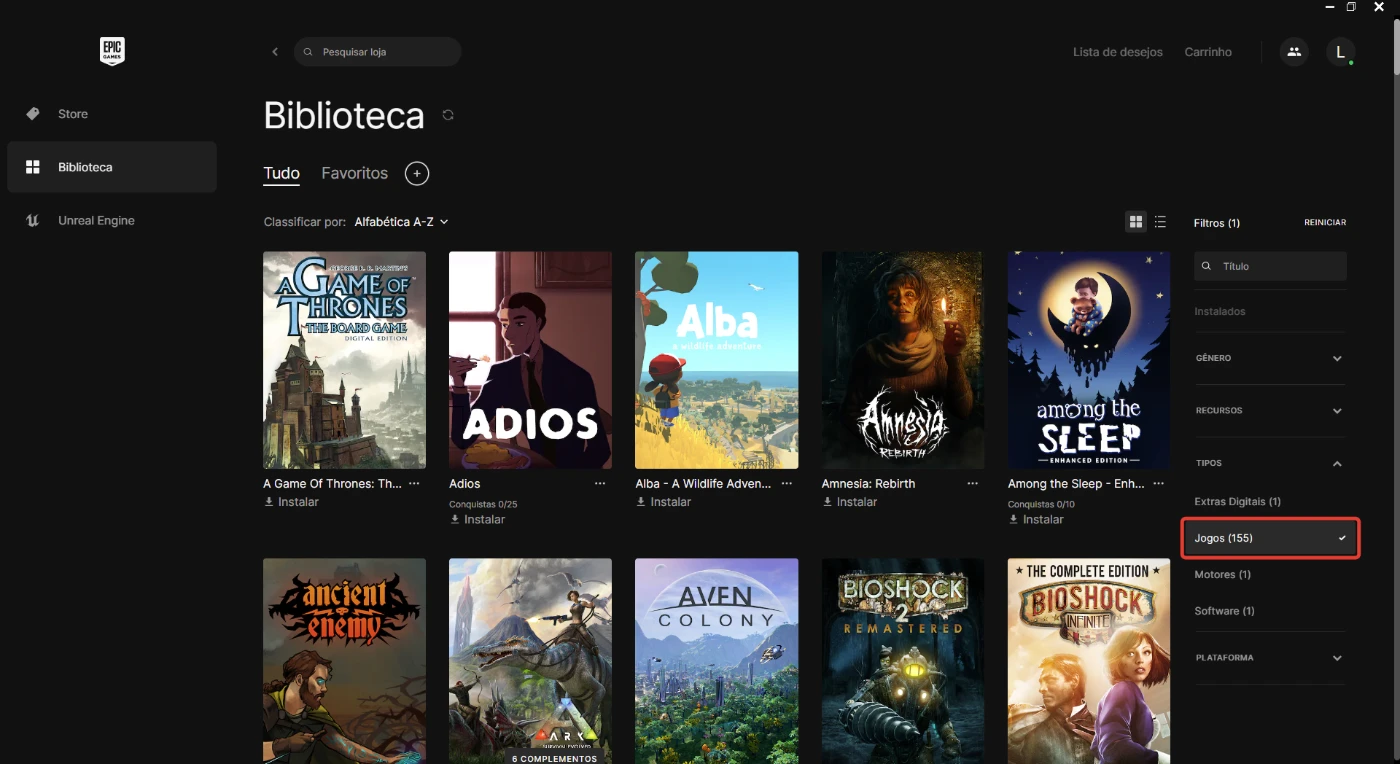Open the BioShock Infinite Complete Edition cover
This screenshot has width=1400, height=764.
point(1089,661)
